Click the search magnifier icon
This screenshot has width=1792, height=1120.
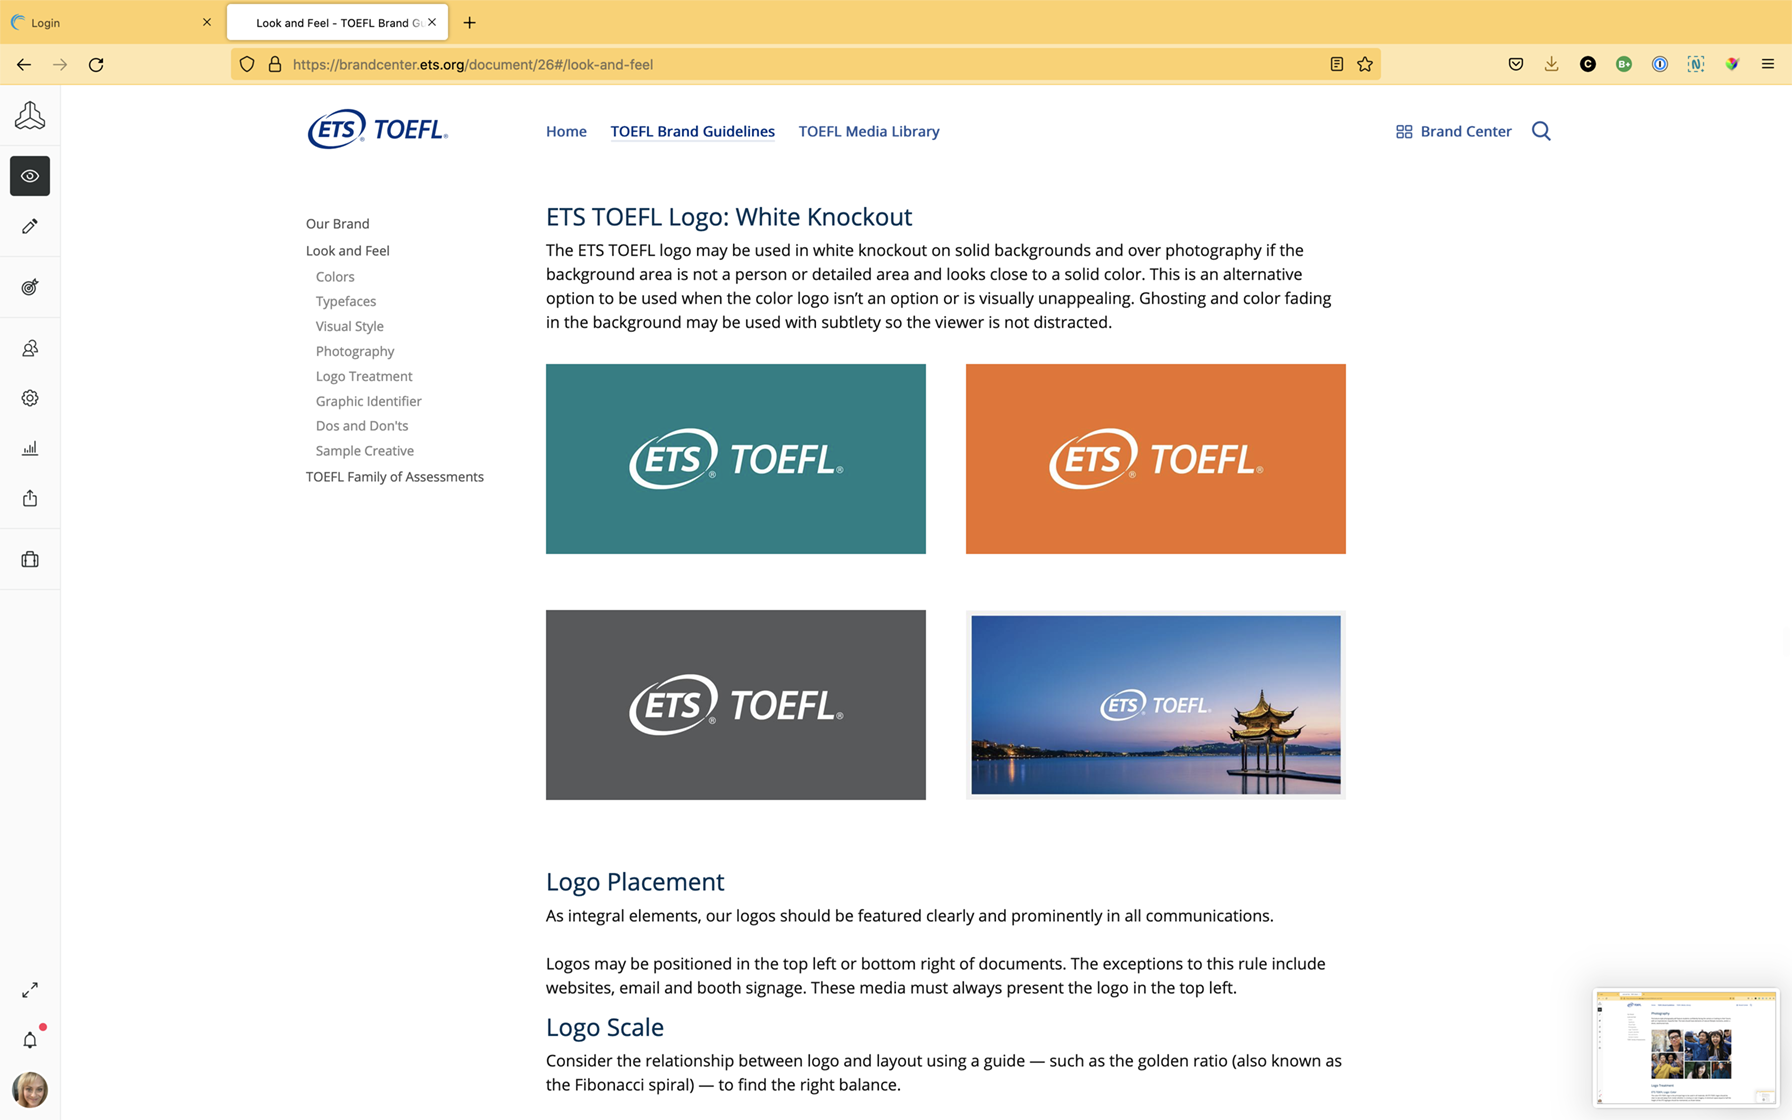tap(1541, 131)
